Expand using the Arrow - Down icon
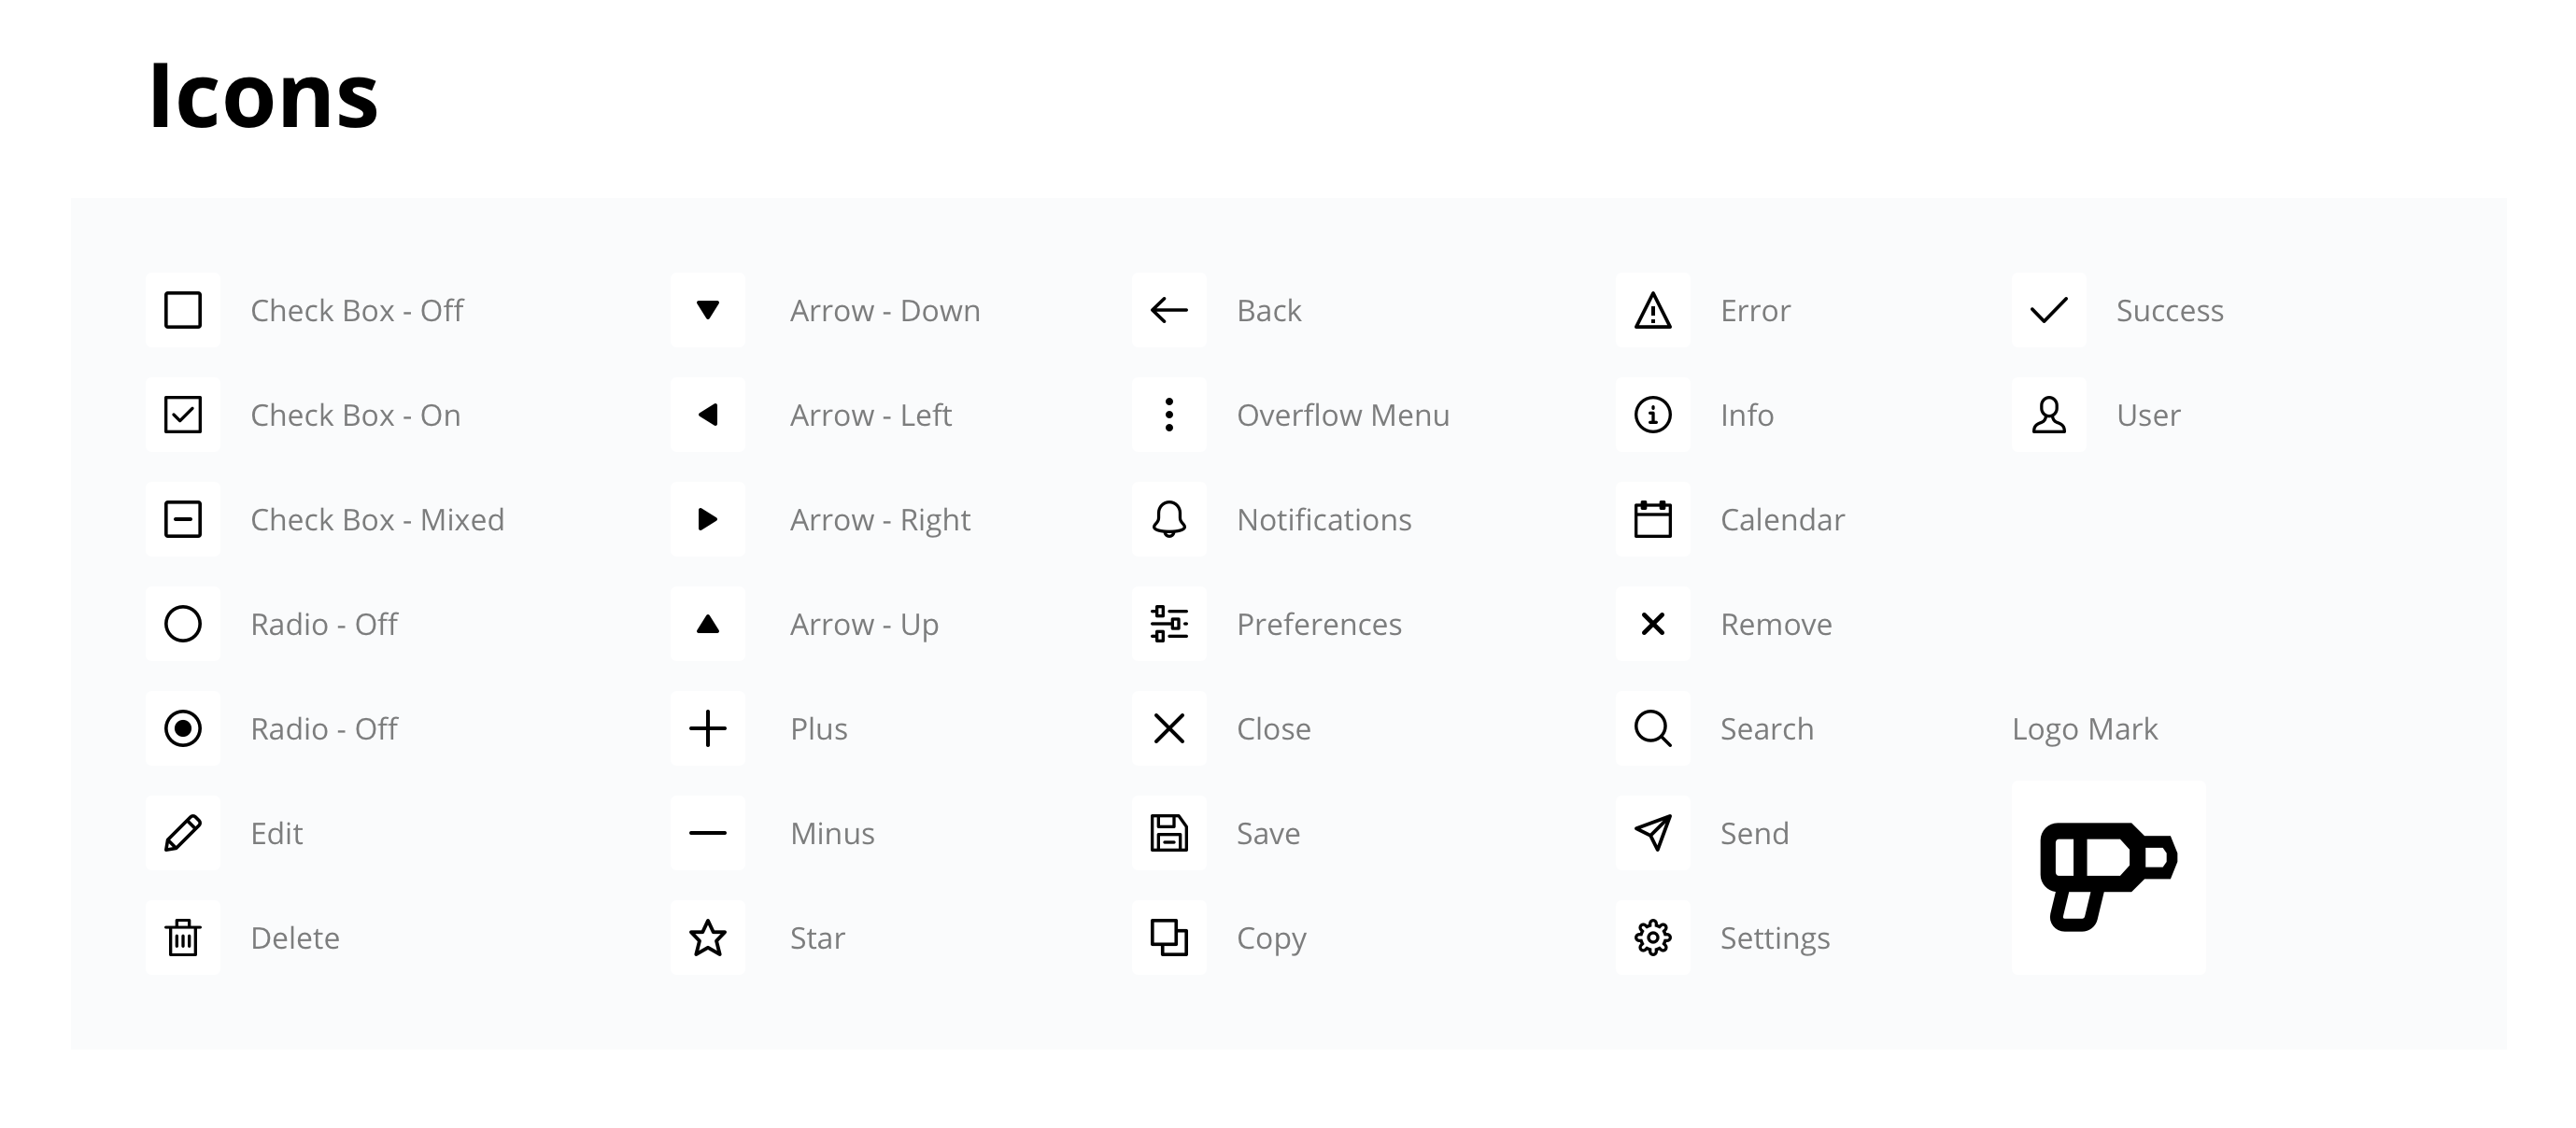This screenshot has height=1128, width=2576. [708, 310]
